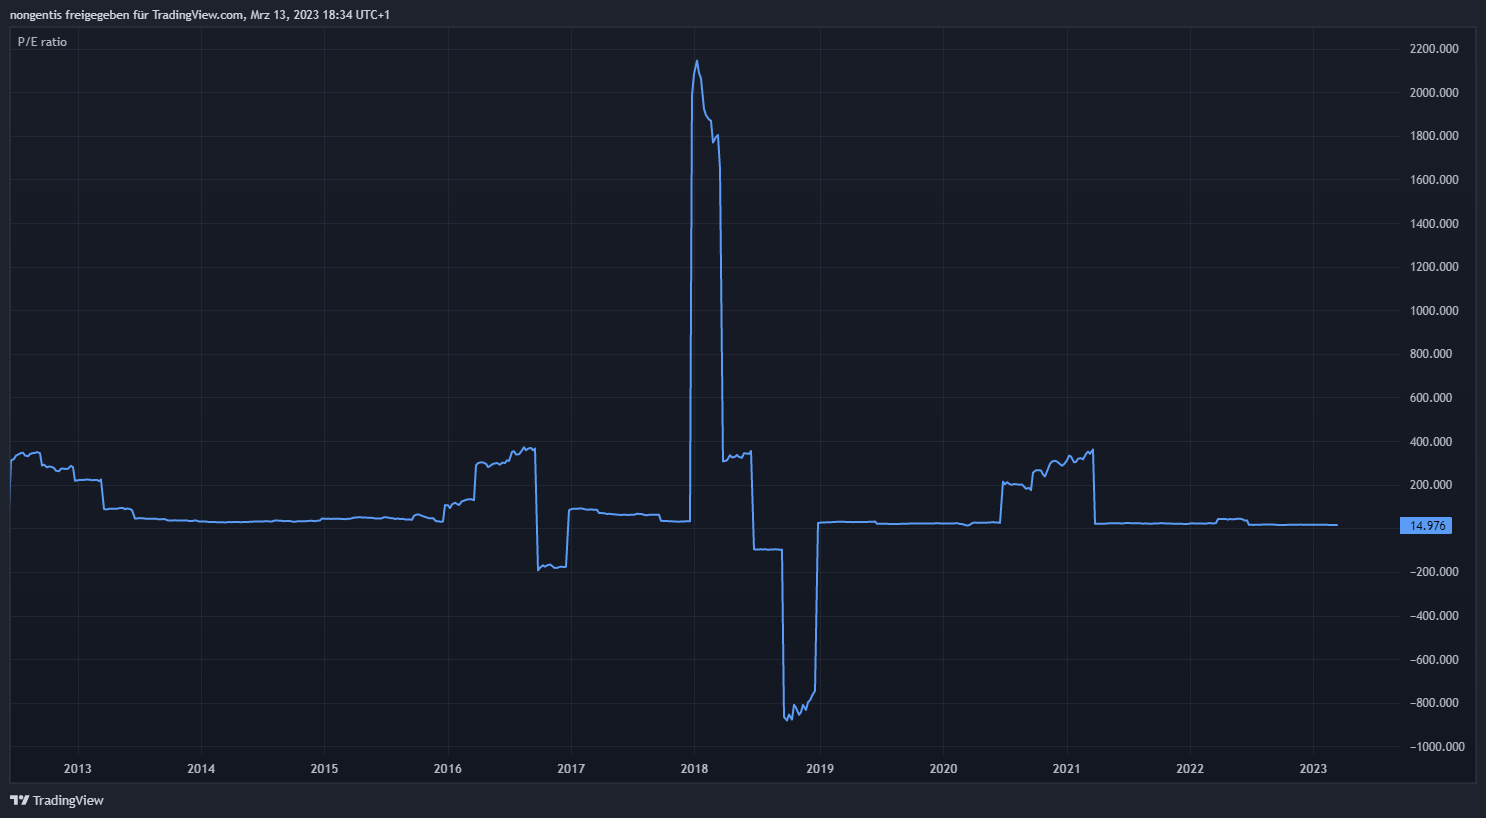The height and width of the screenshot is (818, 1486).
Task: Select the 2021 label on time axis
Action: pos(1066,769)
